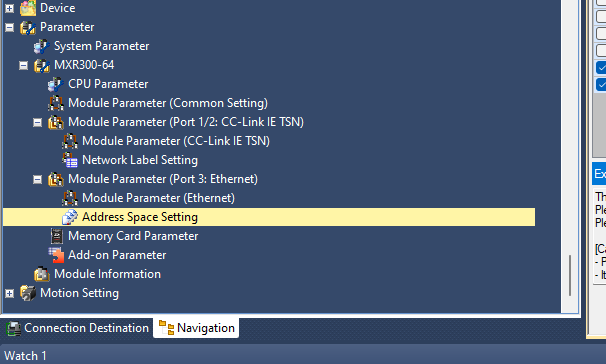606x364 pixels.
Task: Click the Network Label Setting icon
Action: click(x=70, y=160)
